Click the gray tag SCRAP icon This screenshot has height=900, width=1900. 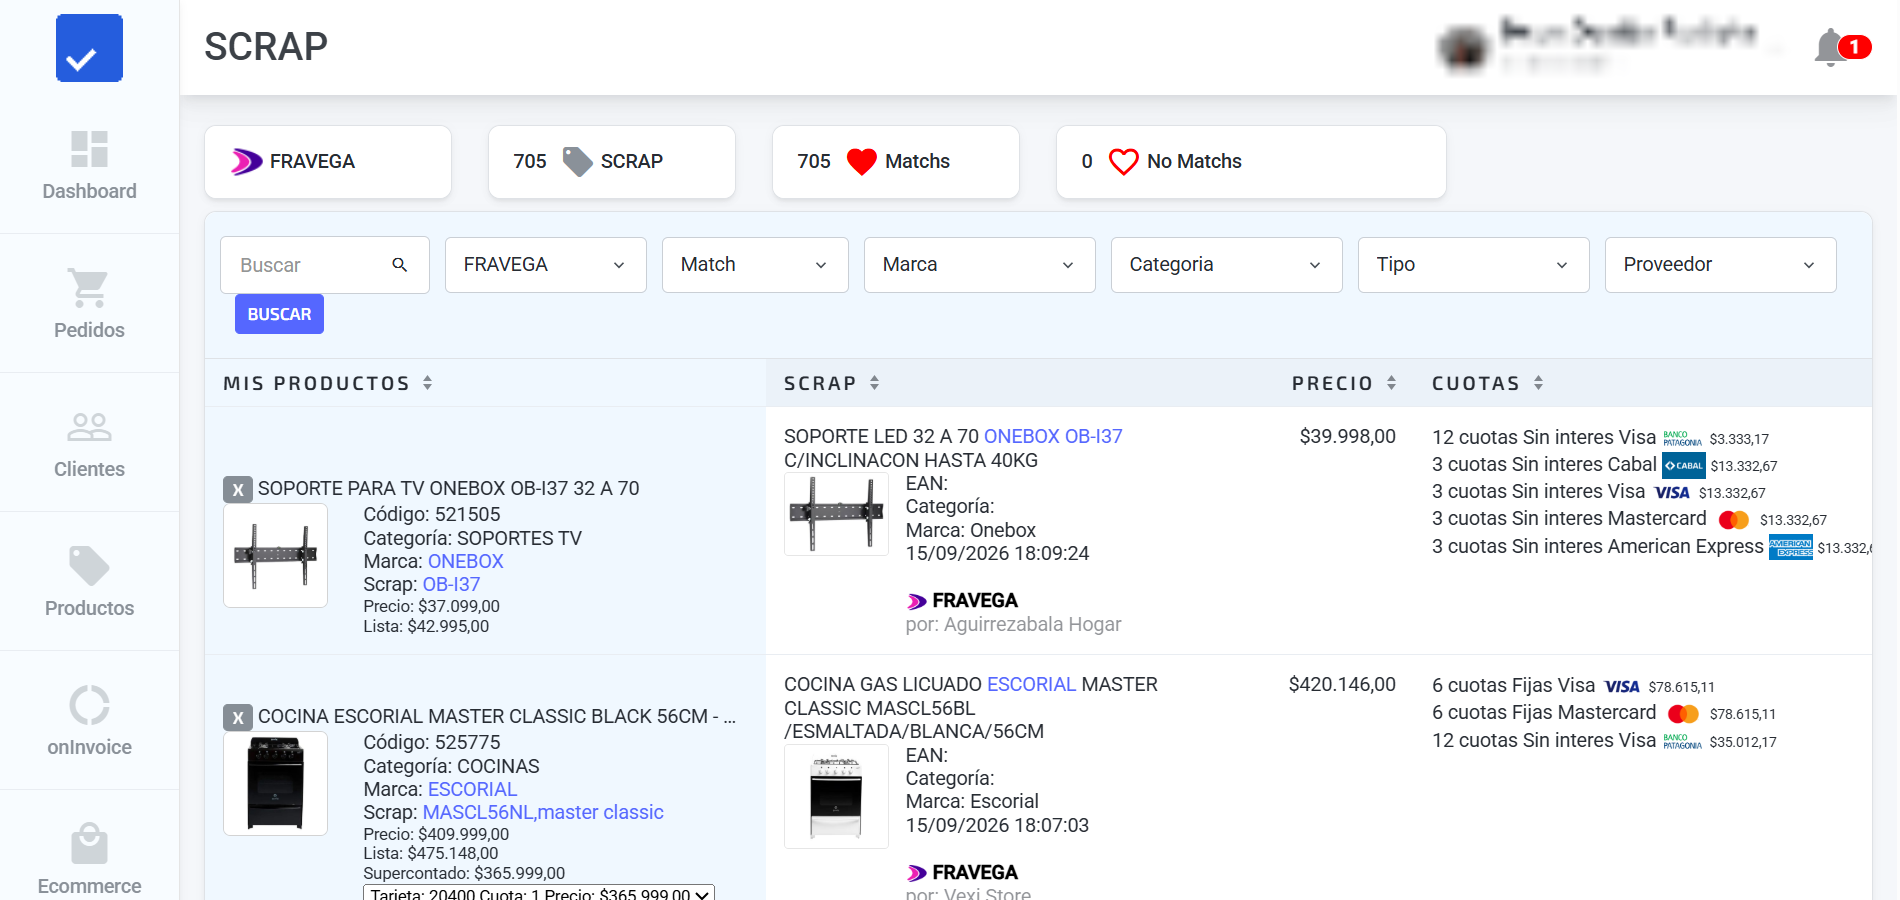(x=577, y=162)
